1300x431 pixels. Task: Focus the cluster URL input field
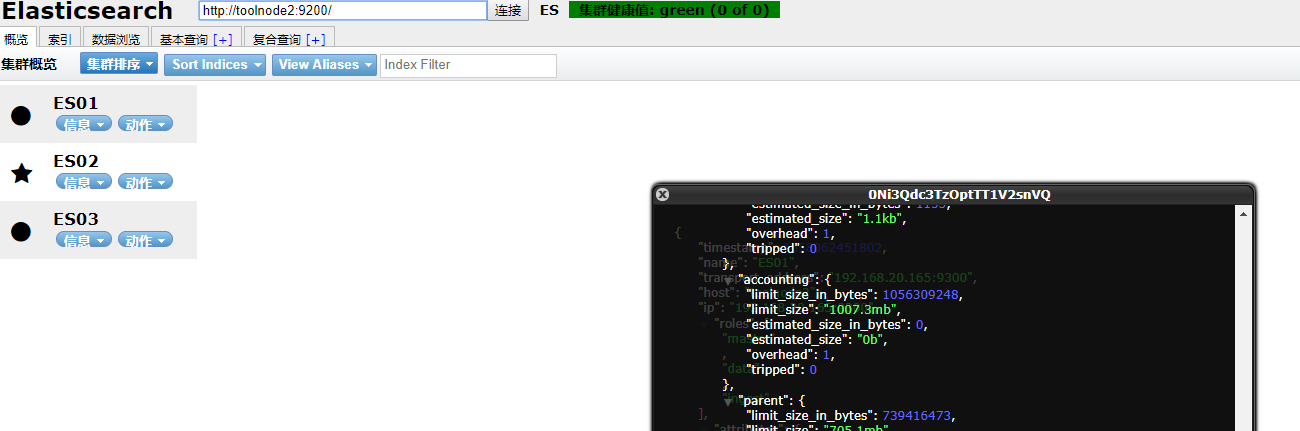(343, 10)
